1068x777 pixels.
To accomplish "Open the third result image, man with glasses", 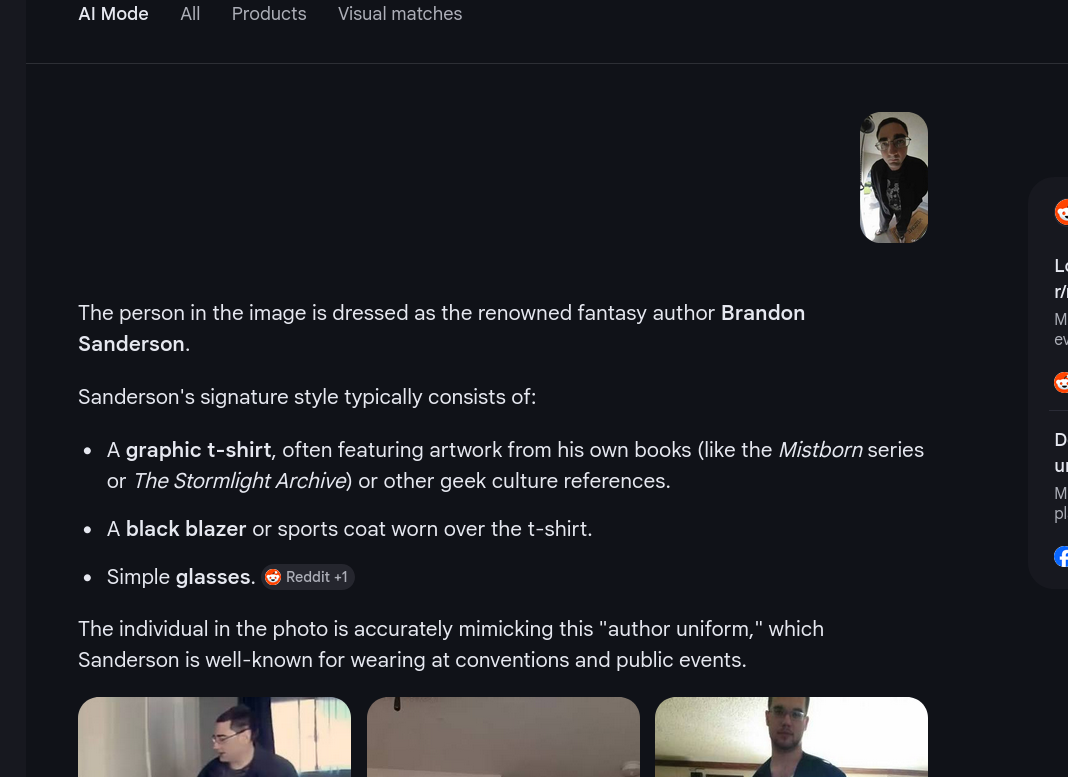I will pyautogui.click(x=791, y=737).
